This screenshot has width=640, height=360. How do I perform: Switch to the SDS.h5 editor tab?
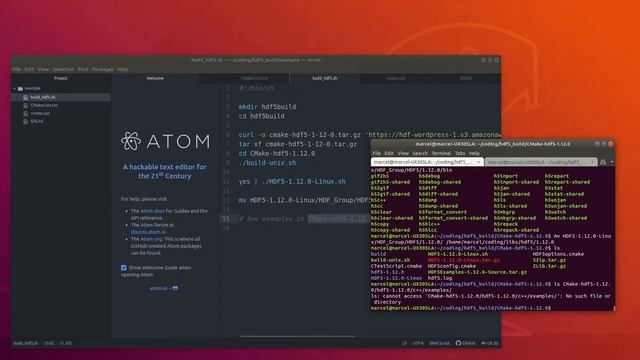(466, 78)
